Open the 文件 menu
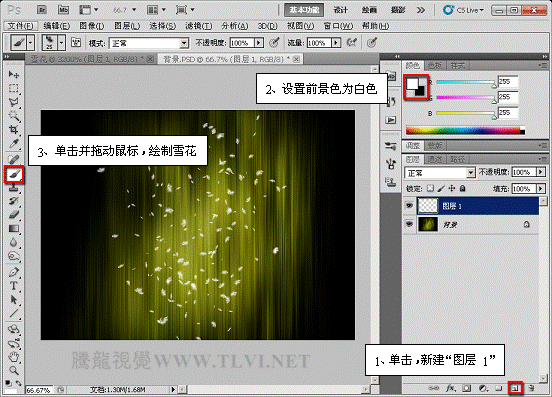 click(x=20, y=26)
